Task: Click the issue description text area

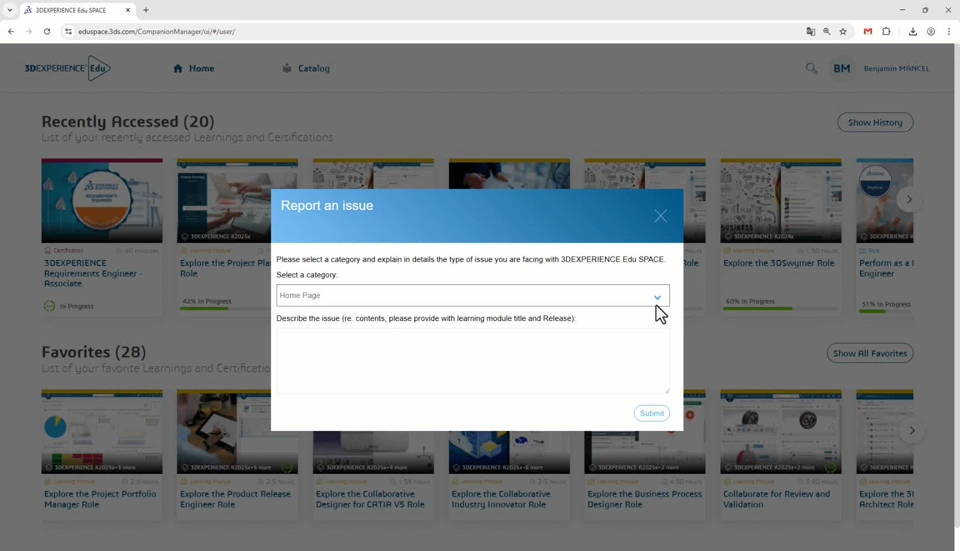Action: 473,361
